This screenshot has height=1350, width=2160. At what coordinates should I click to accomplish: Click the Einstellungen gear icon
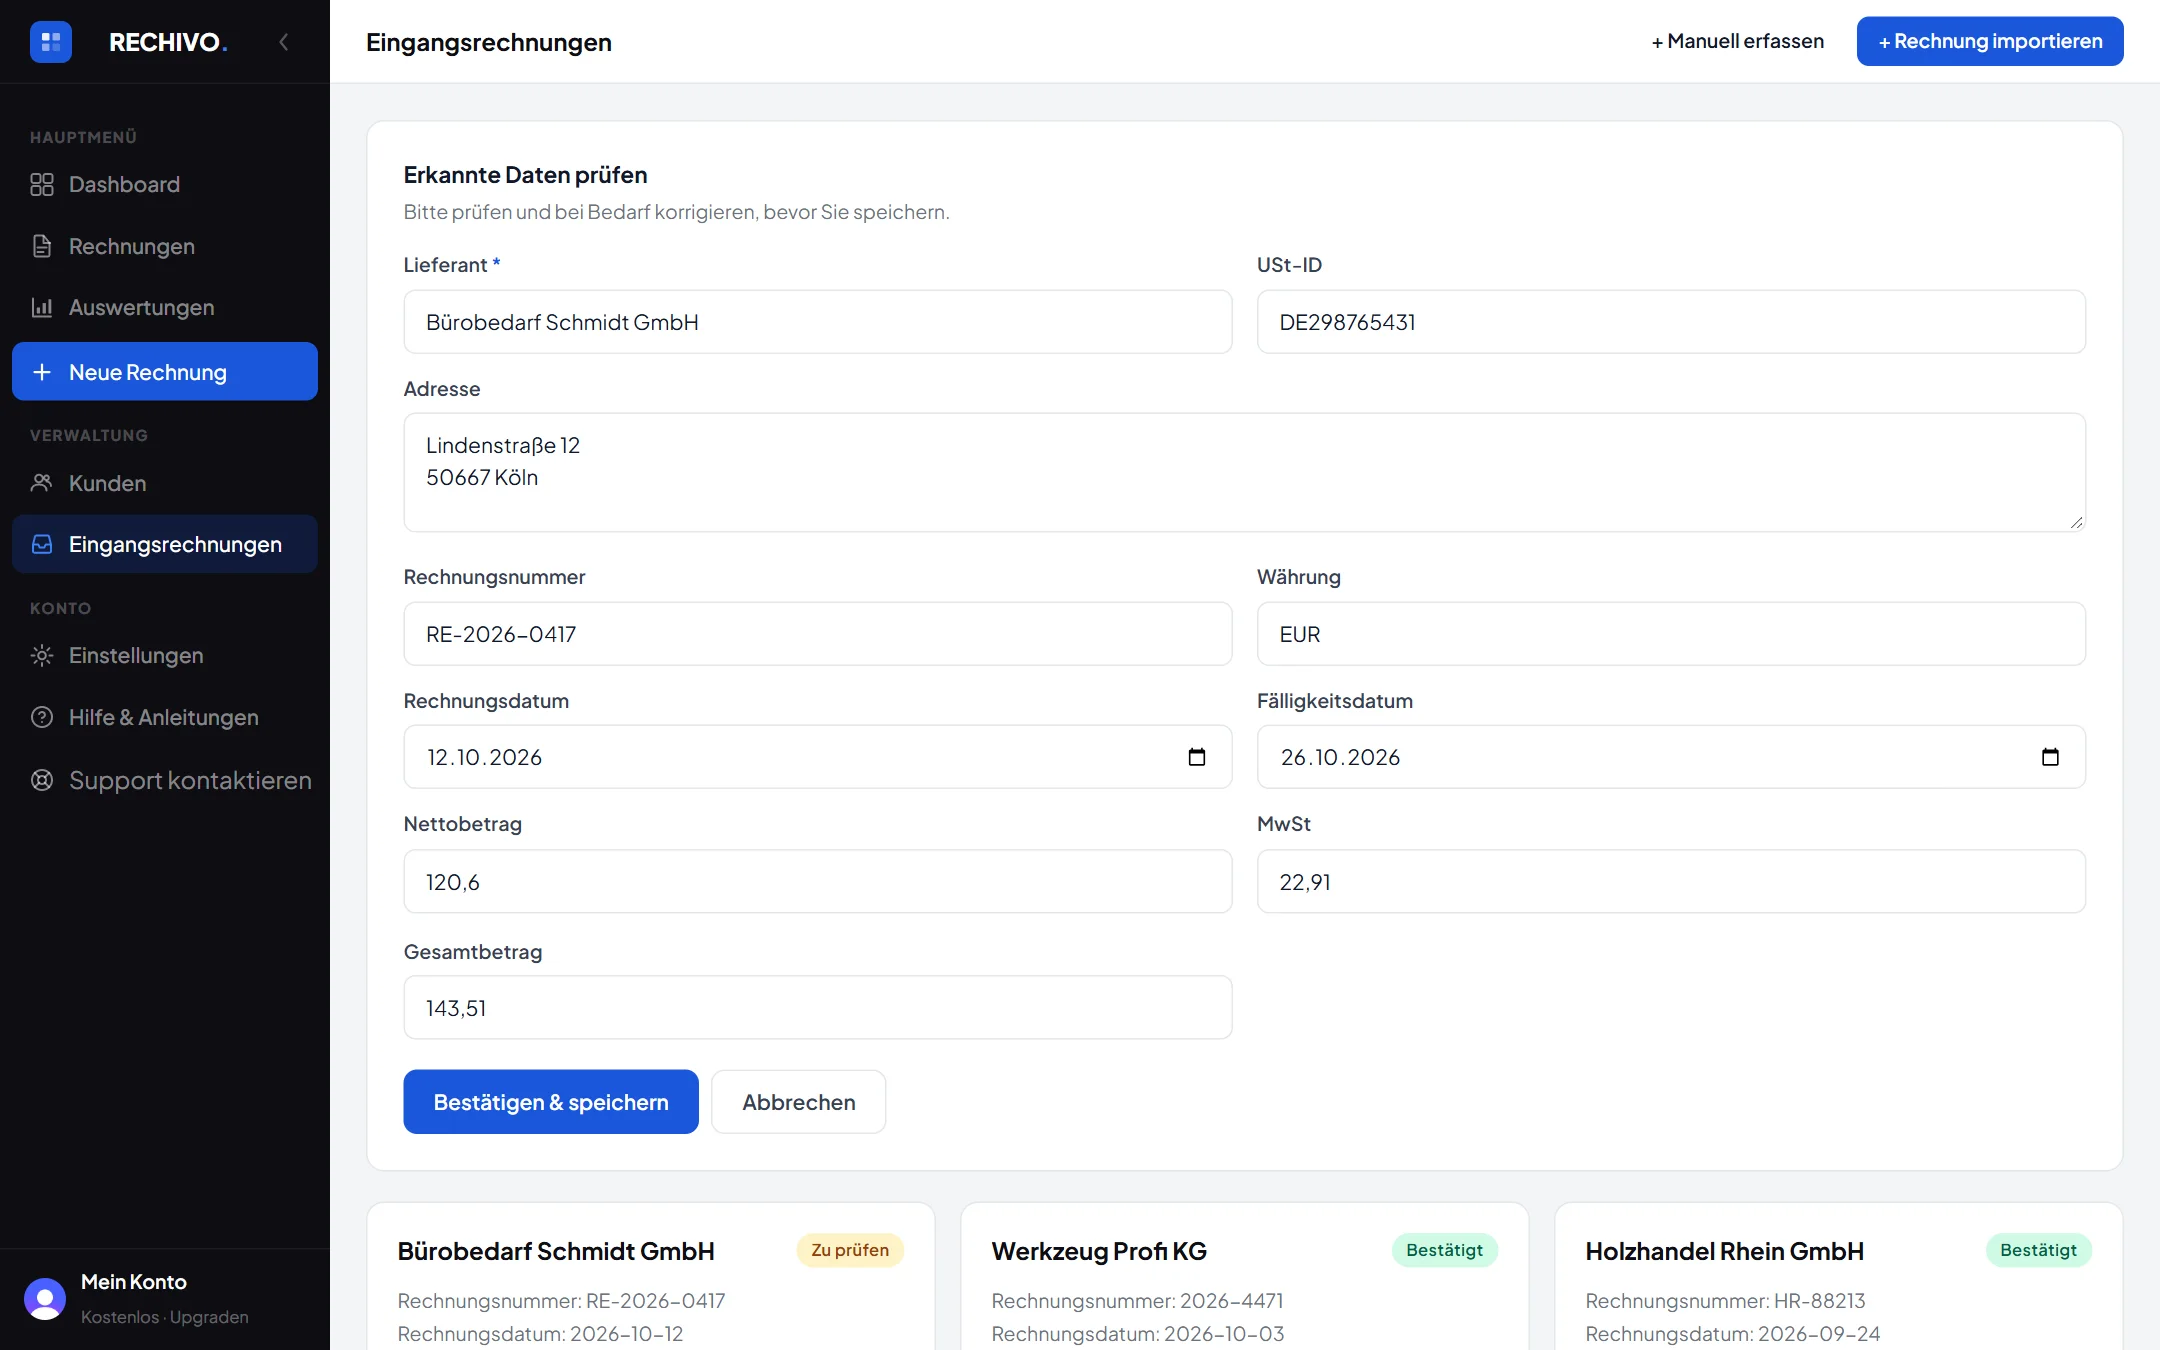42,656
